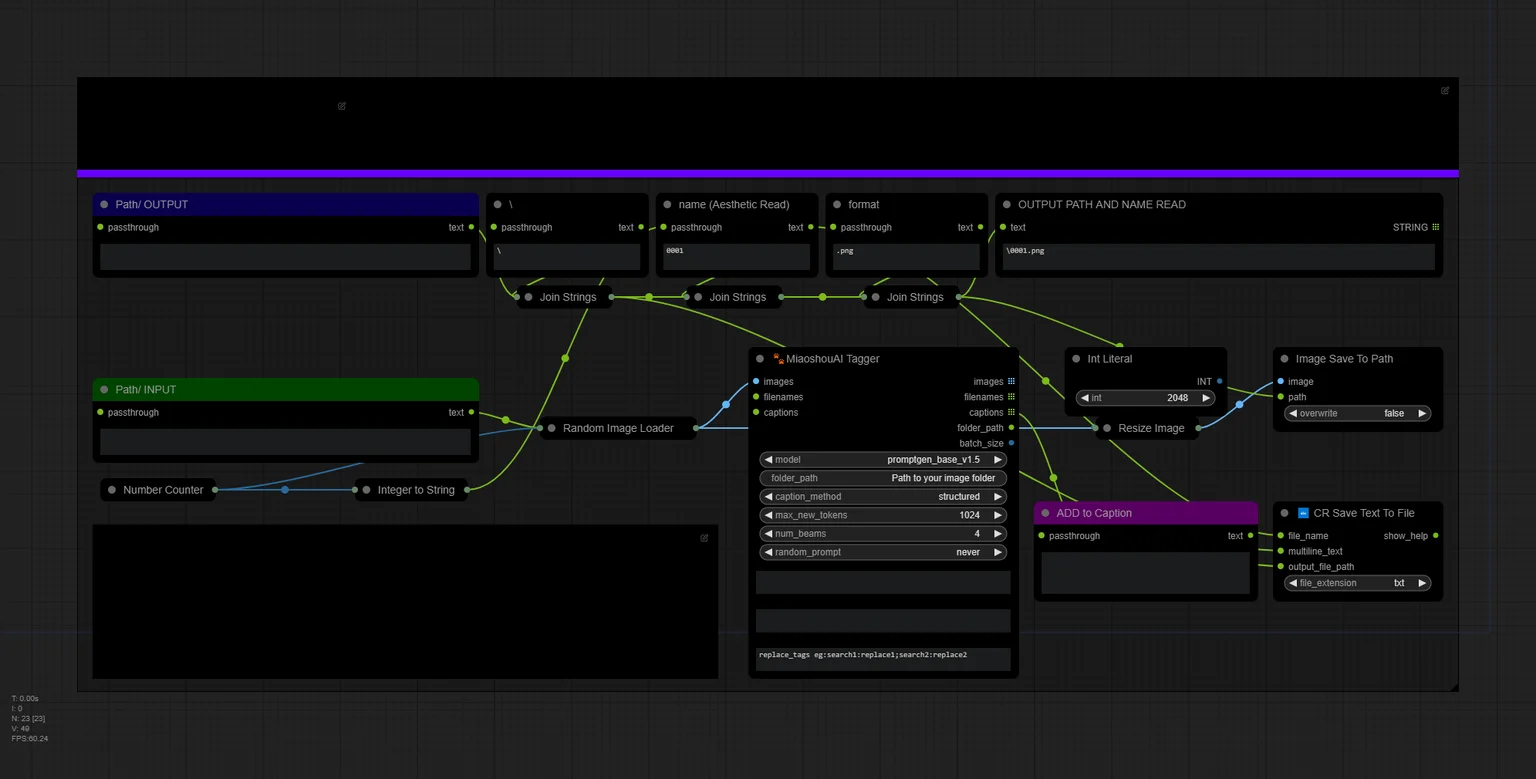Click the purple bar under the top note
The height and width of the screenshot is (779, 1536).
(x=768, y=174)
